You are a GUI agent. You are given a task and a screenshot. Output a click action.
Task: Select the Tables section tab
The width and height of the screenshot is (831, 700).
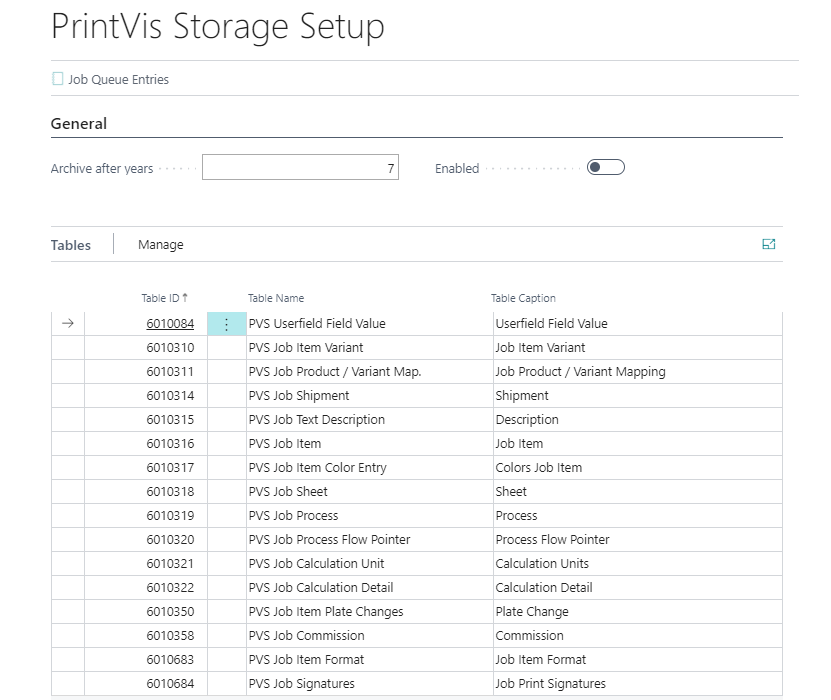tap(71, 245)
